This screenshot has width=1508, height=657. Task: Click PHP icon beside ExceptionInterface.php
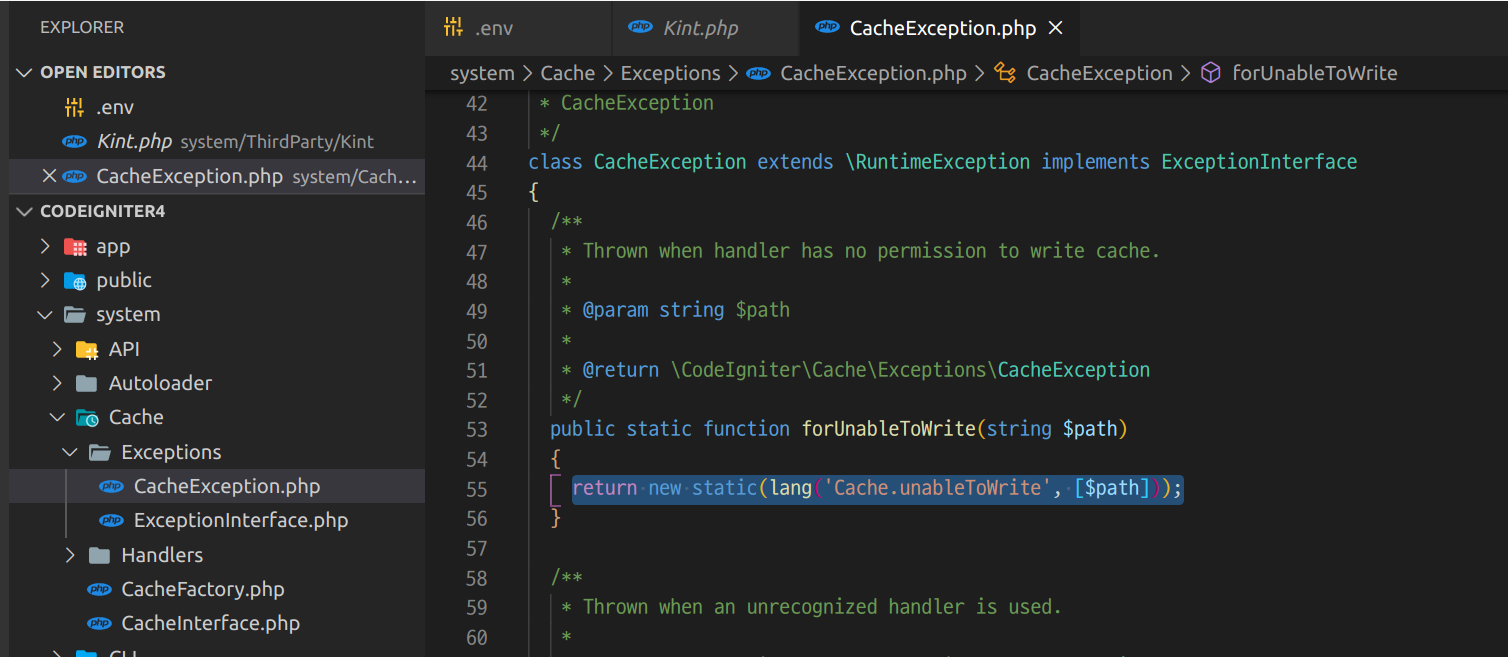(x=112, y=520)
